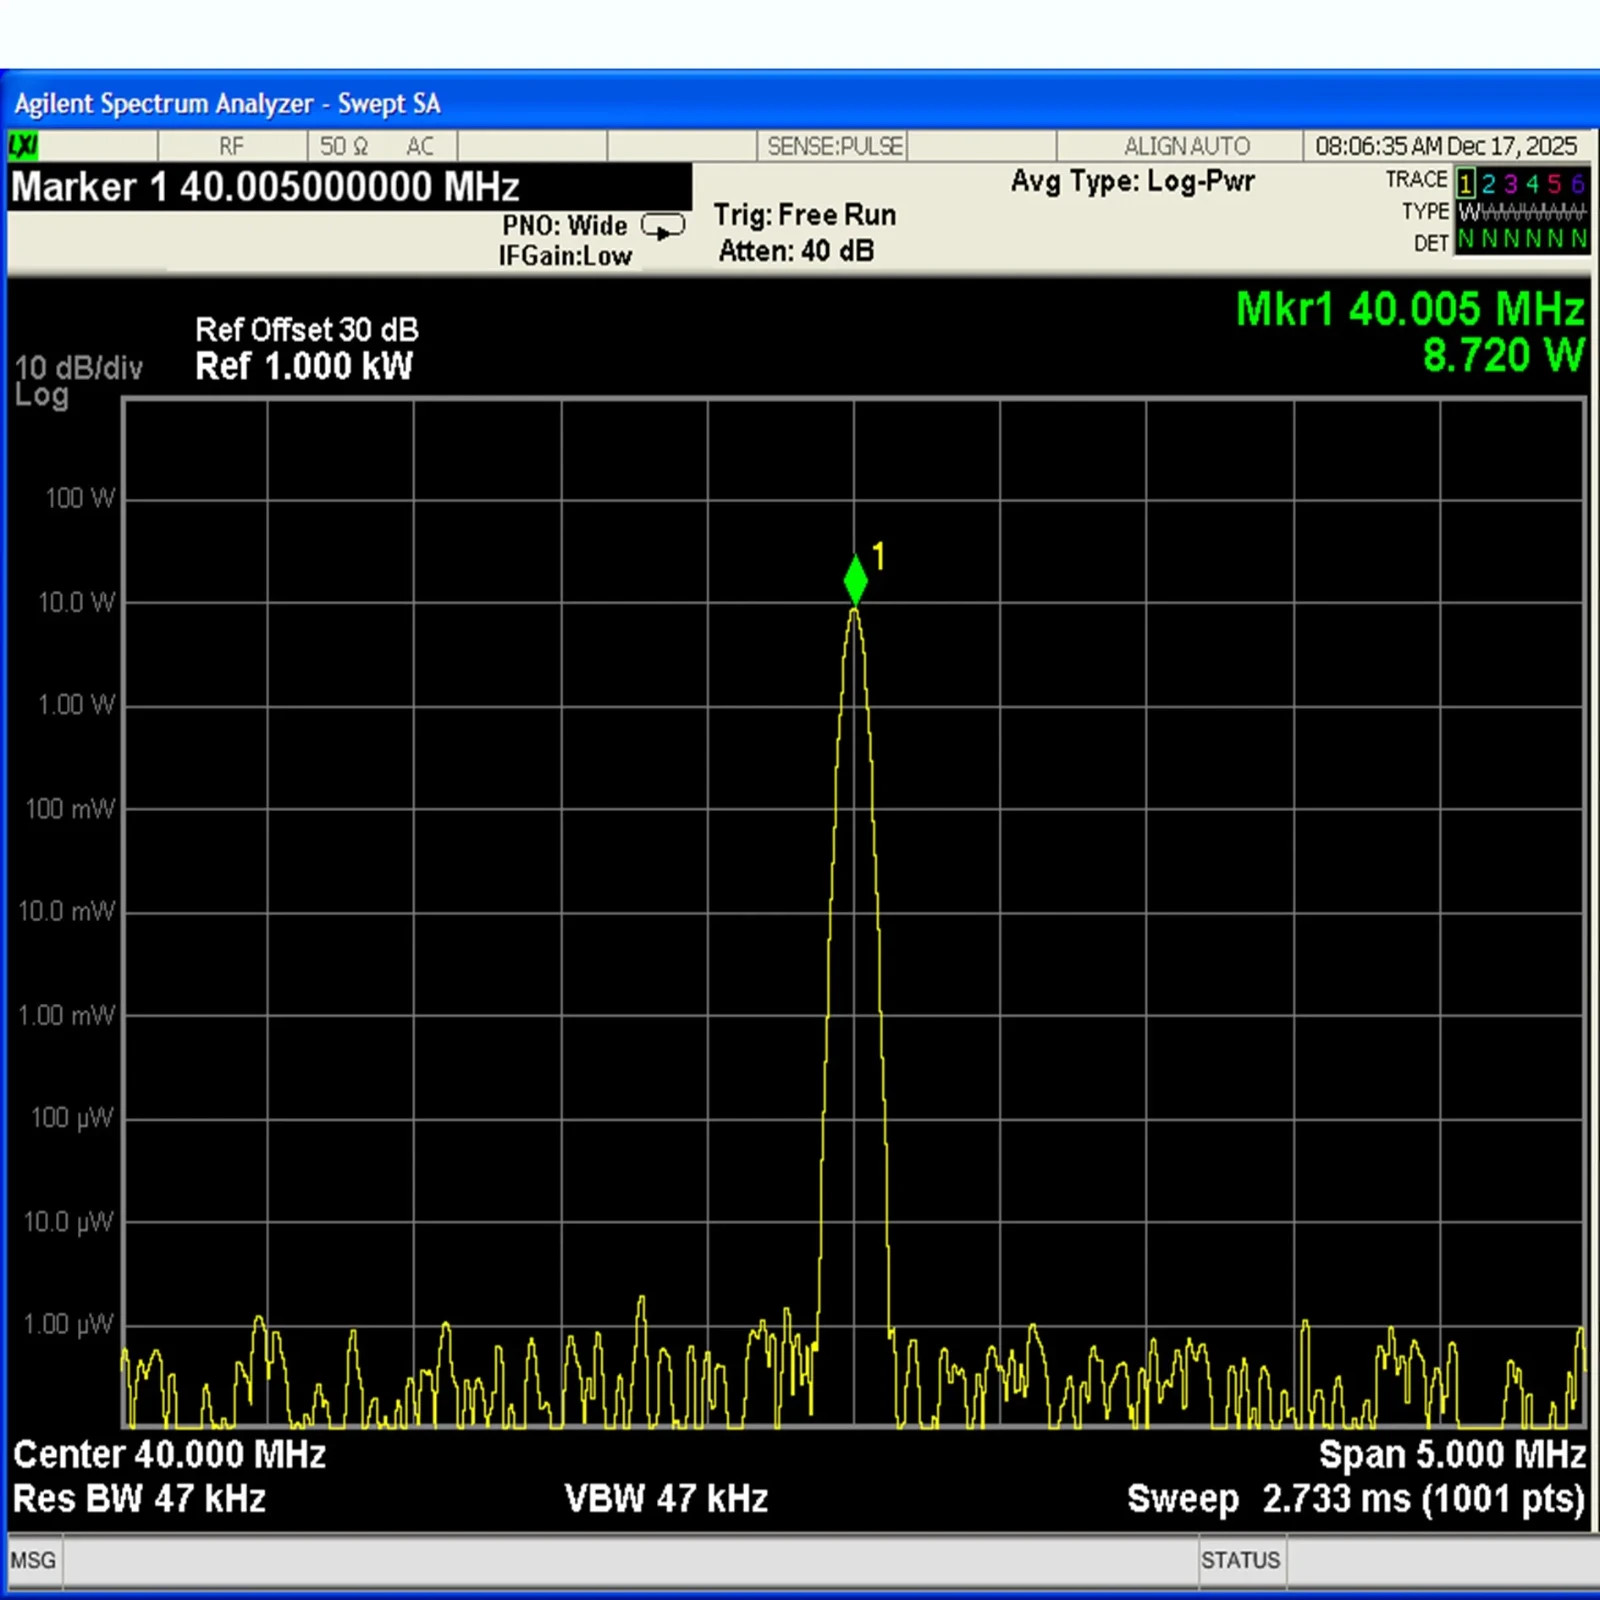Viewport: 1600px width, 1600px height.
Task: Click the 50 Ω impedance header item
Action: (344, 147)
